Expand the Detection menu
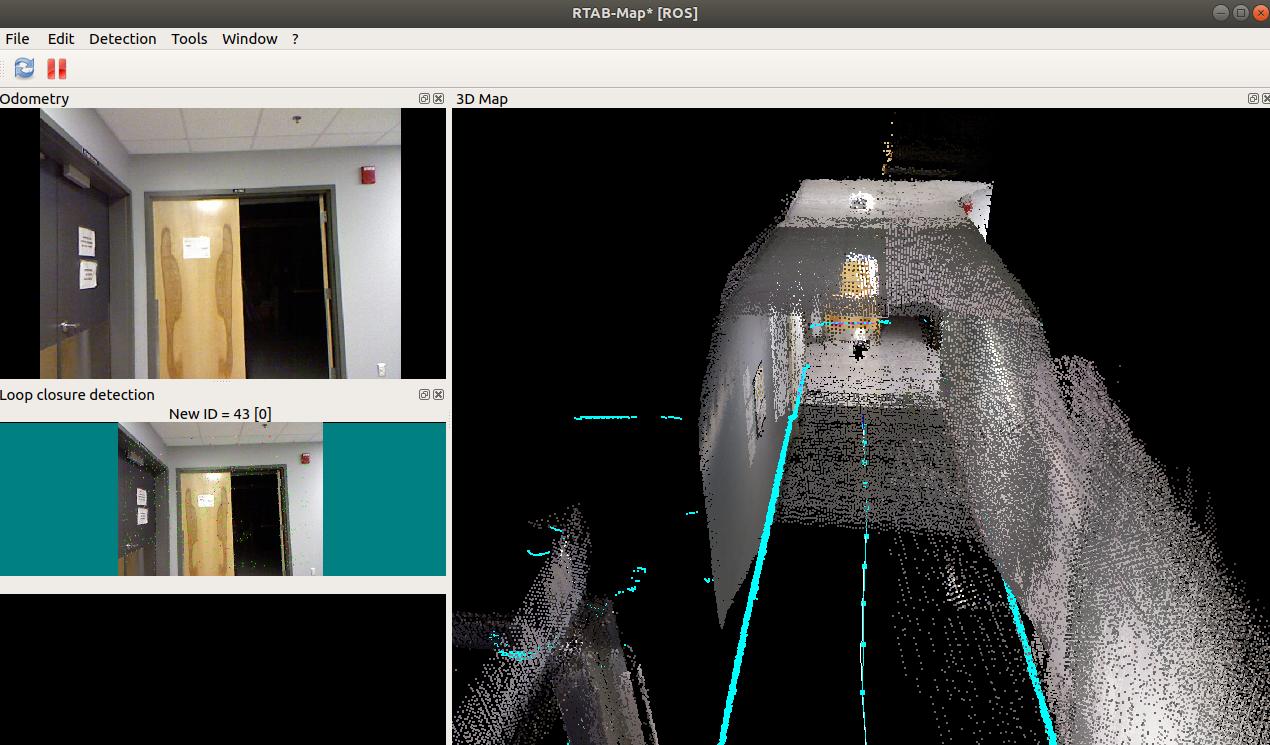 tap(122, 39)
